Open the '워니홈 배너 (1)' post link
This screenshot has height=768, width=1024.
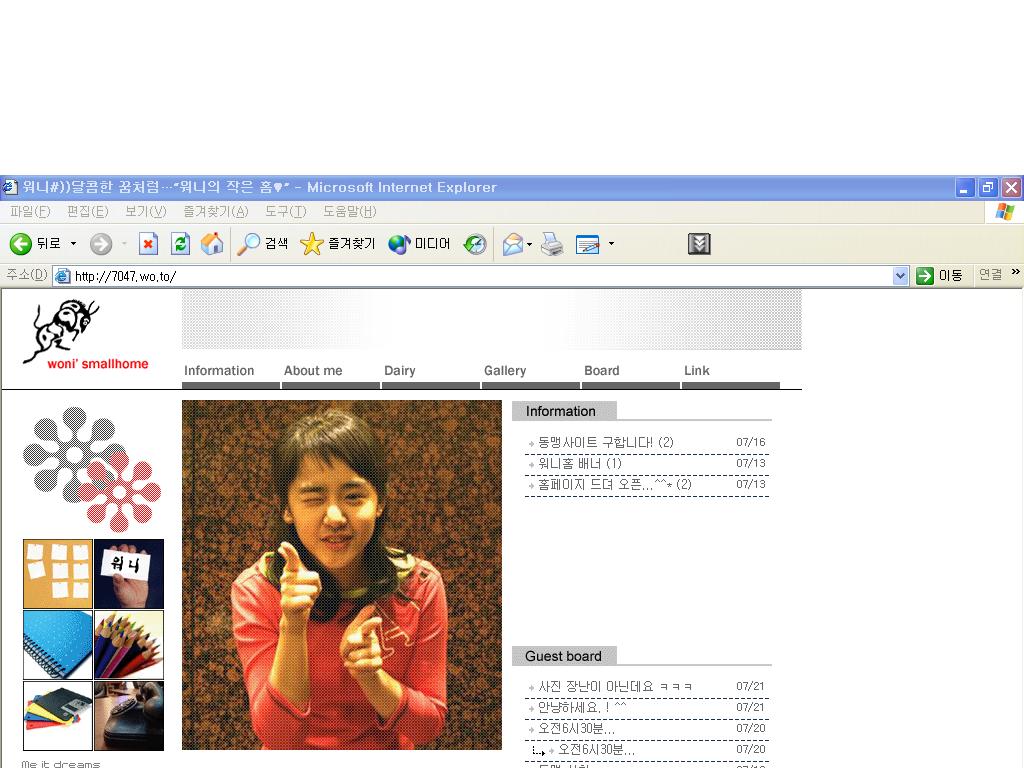pos(580,463)
